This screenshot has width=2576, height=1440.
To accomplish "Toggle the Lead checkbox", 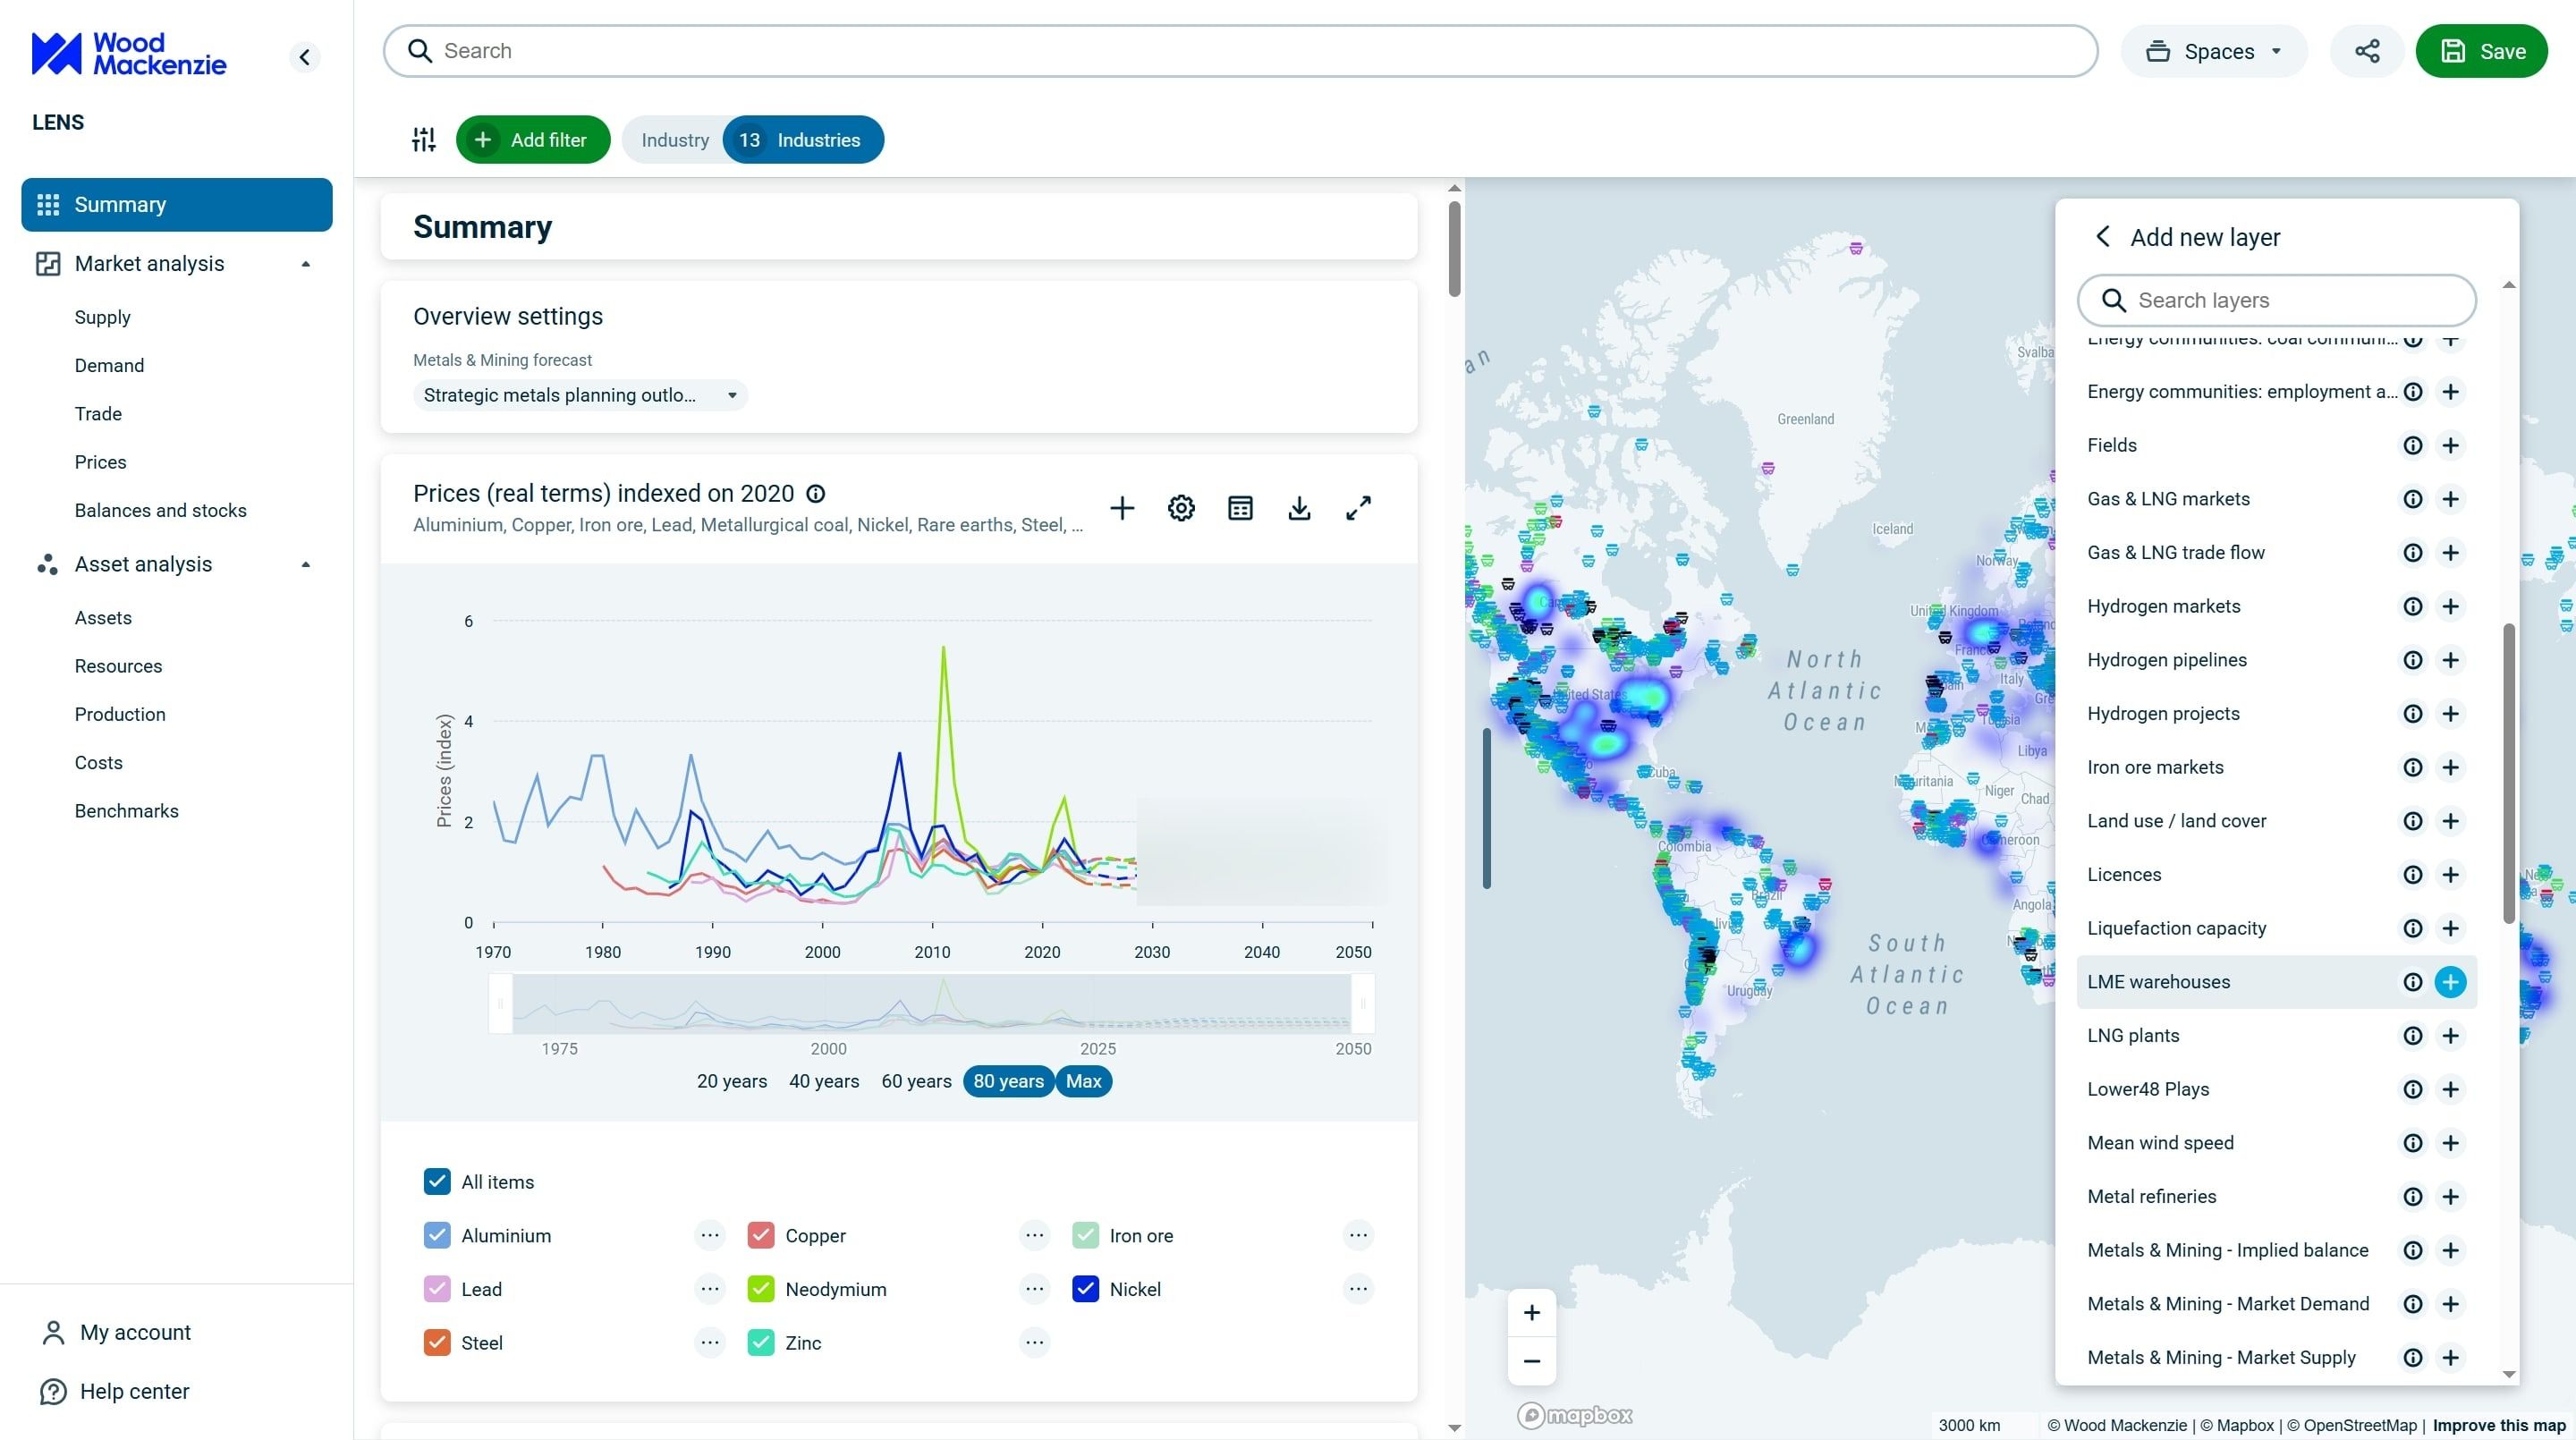I will (x=437, y=1290).
